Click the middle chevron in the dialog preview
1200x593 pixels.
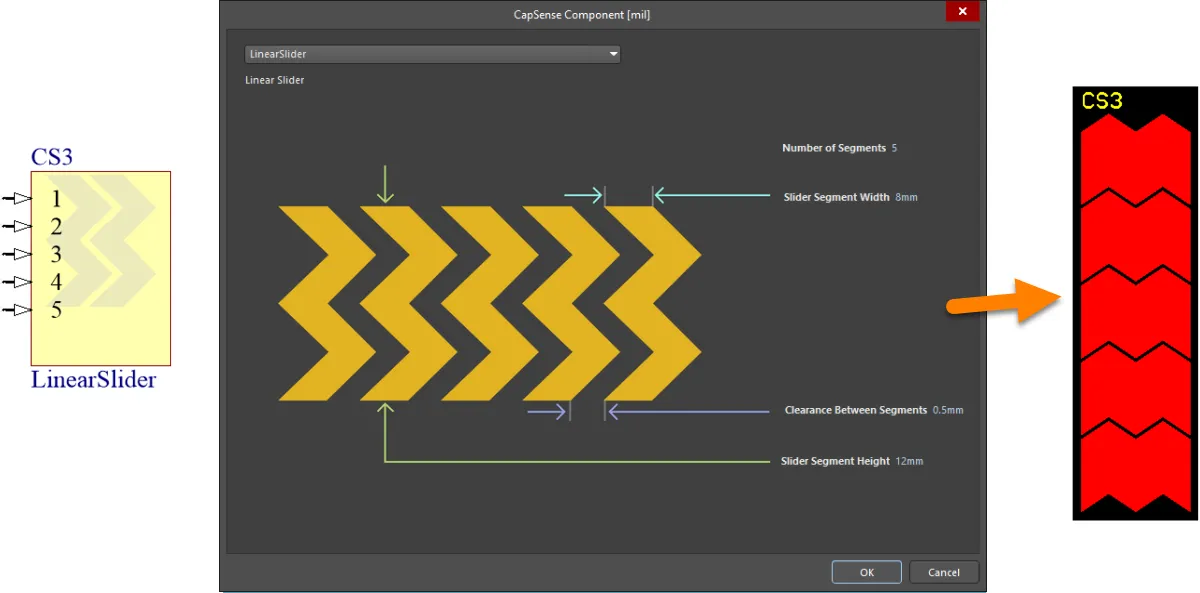(x=490, y=303)
